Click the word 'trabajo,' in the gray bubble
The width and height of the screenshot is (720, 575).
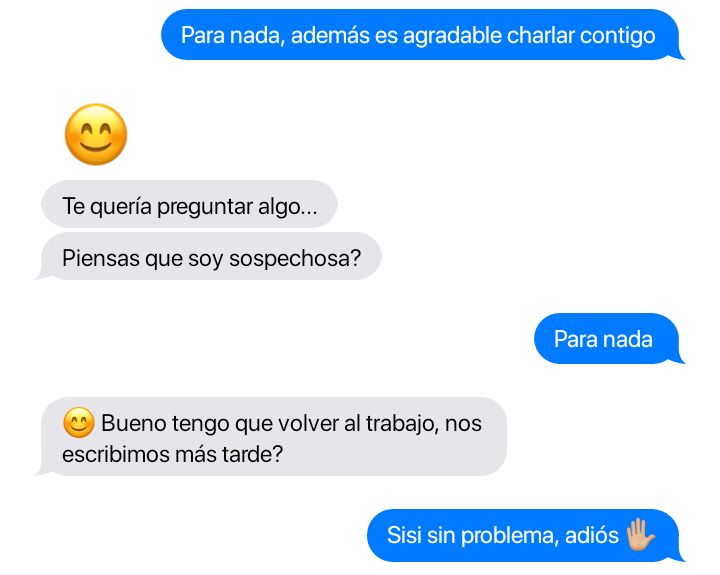pos(402,424)
